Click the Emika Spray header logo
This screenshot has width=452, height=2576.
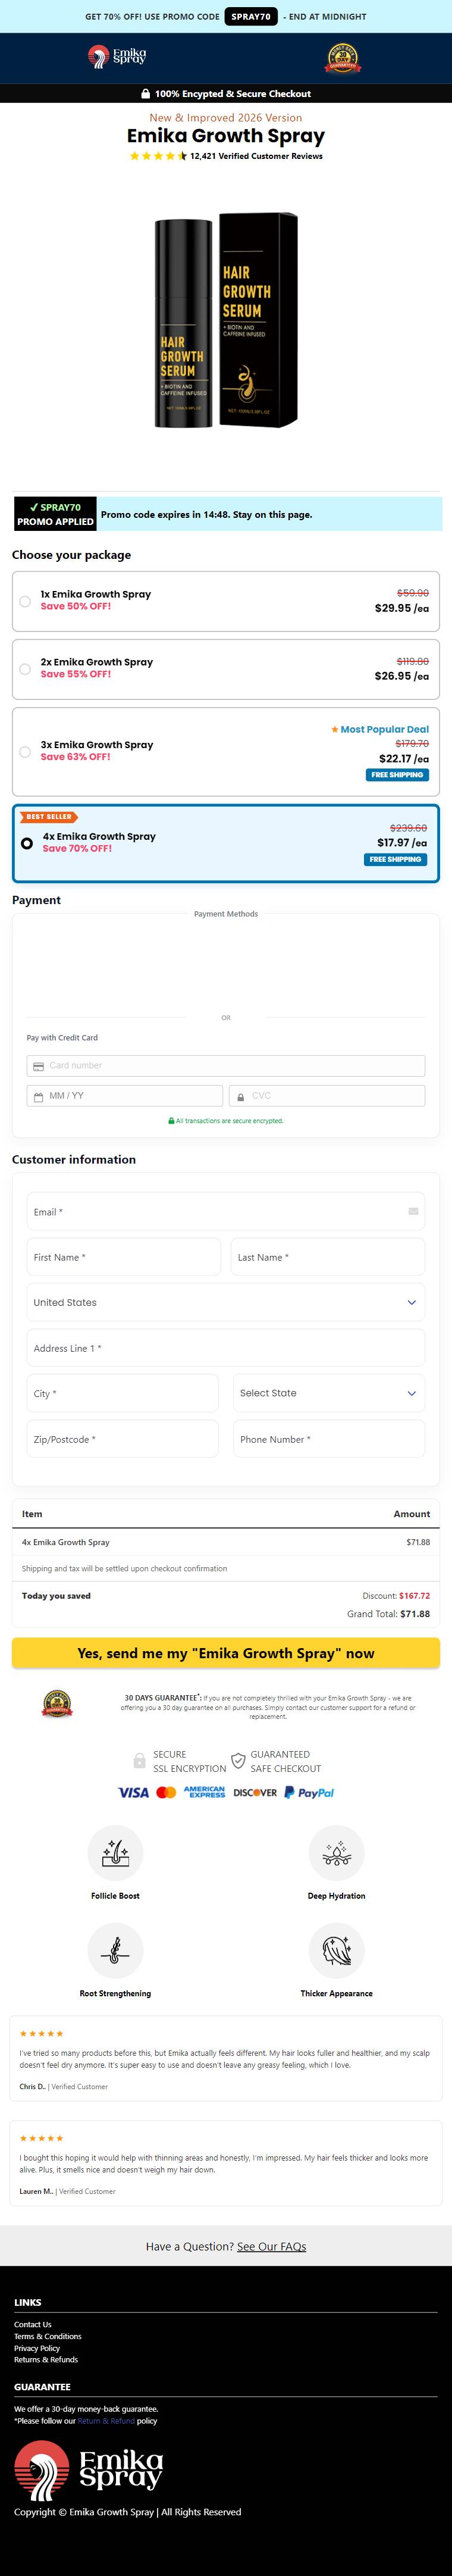coord(117,57)
